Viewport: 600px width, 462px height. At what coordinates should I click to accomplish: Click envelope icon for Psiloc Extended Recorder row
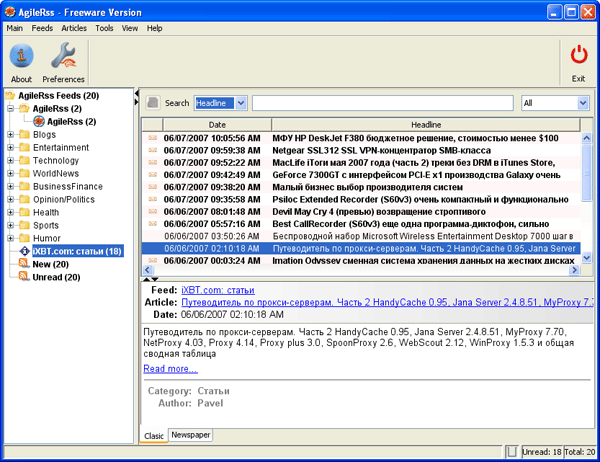152,199
